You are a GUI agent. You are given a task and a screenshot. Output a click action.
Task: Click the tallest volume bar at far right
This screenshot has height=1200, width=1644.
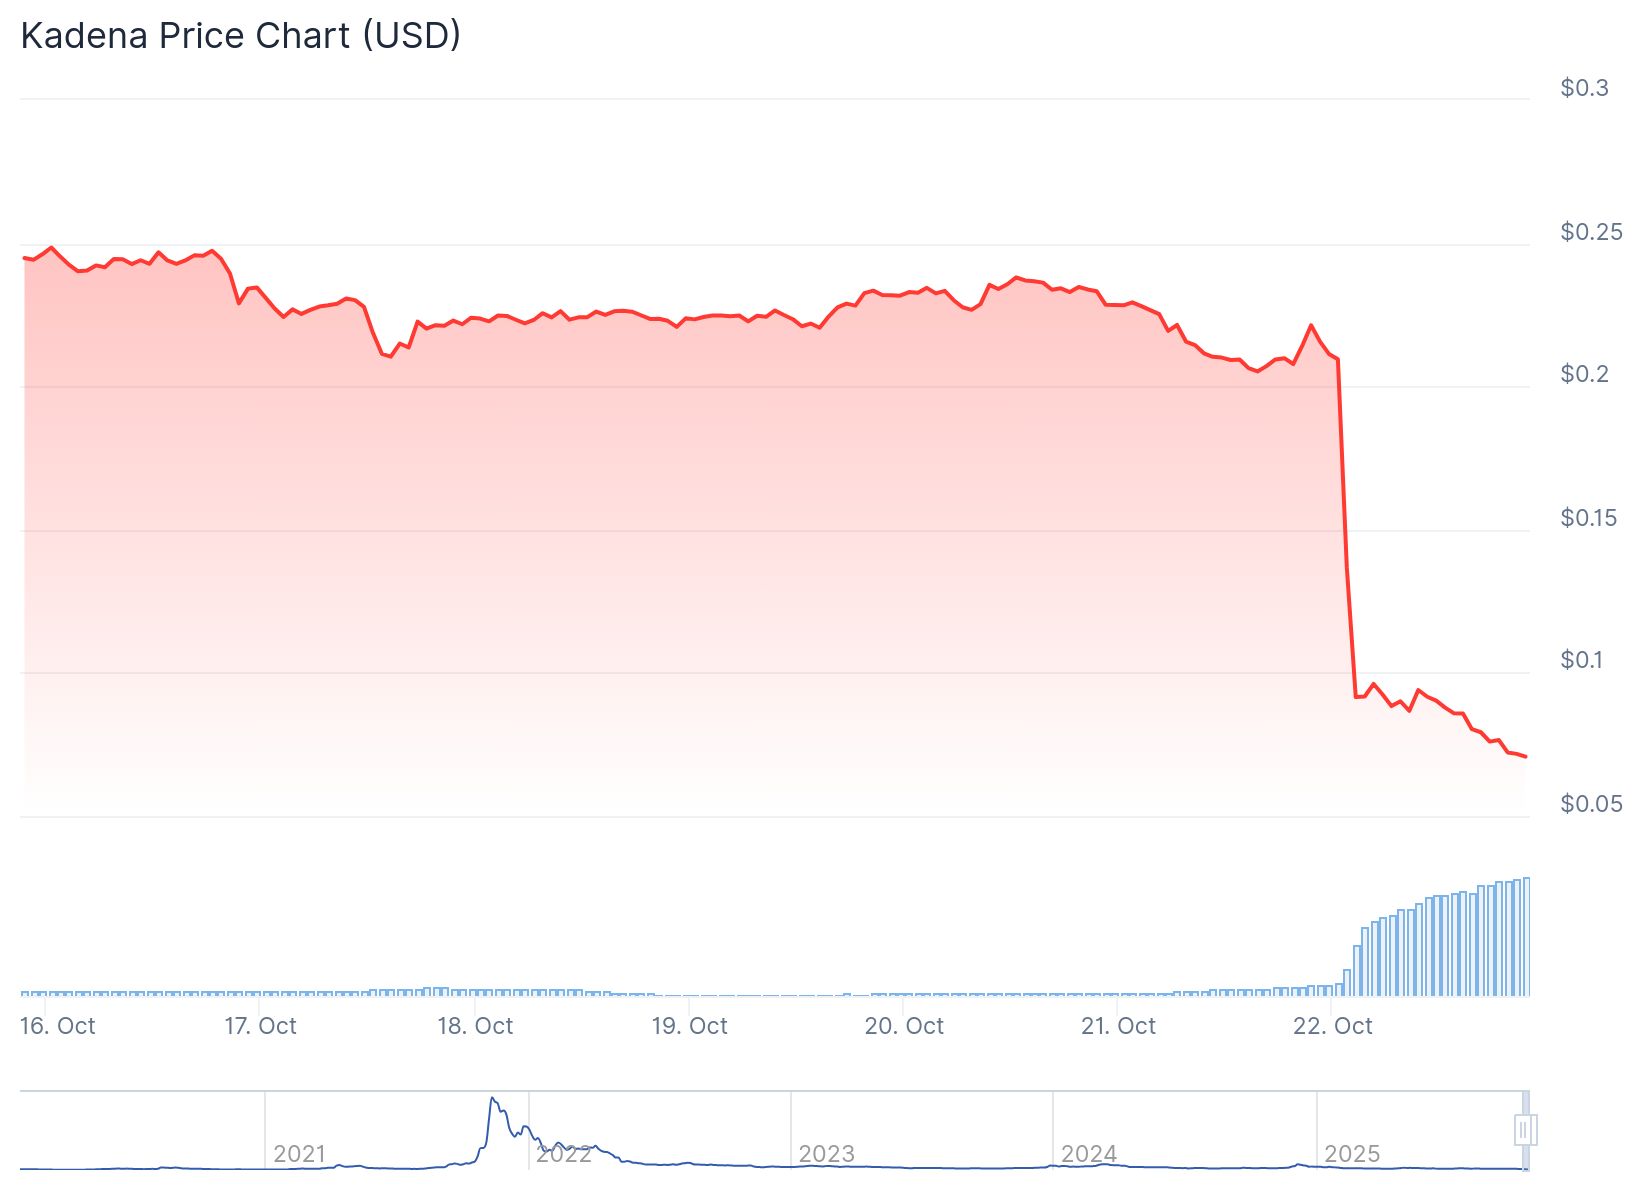click(x=1526, y=937)
